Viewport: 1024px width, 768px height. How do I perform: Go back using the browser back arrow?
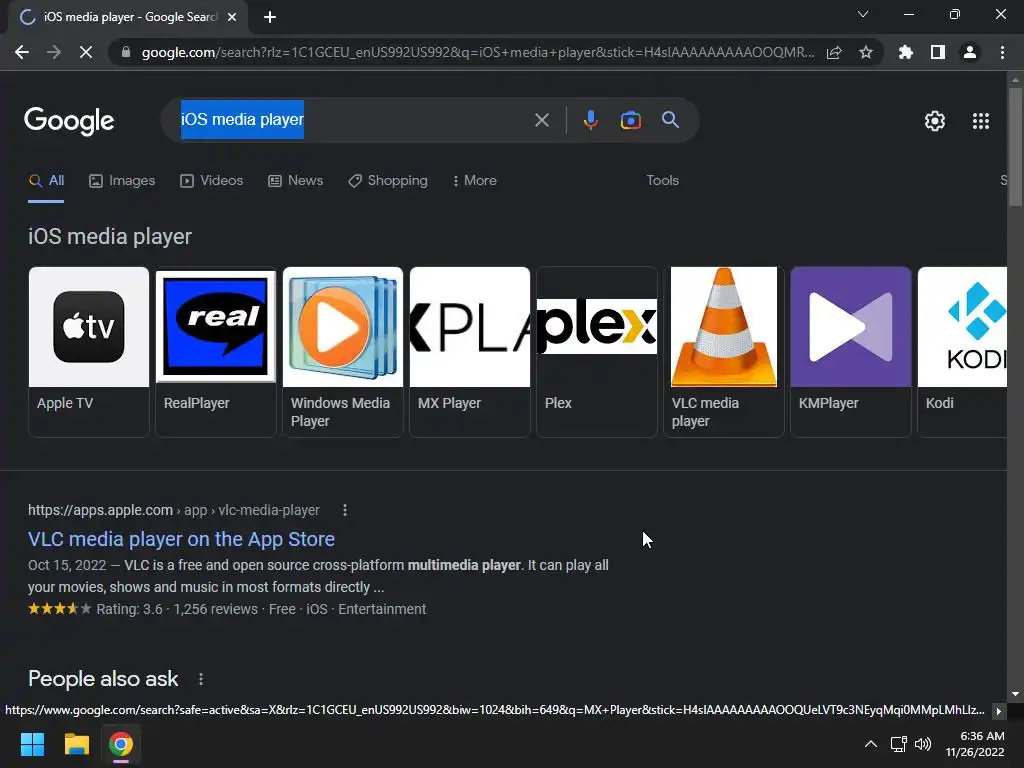(x=22, y=52)
